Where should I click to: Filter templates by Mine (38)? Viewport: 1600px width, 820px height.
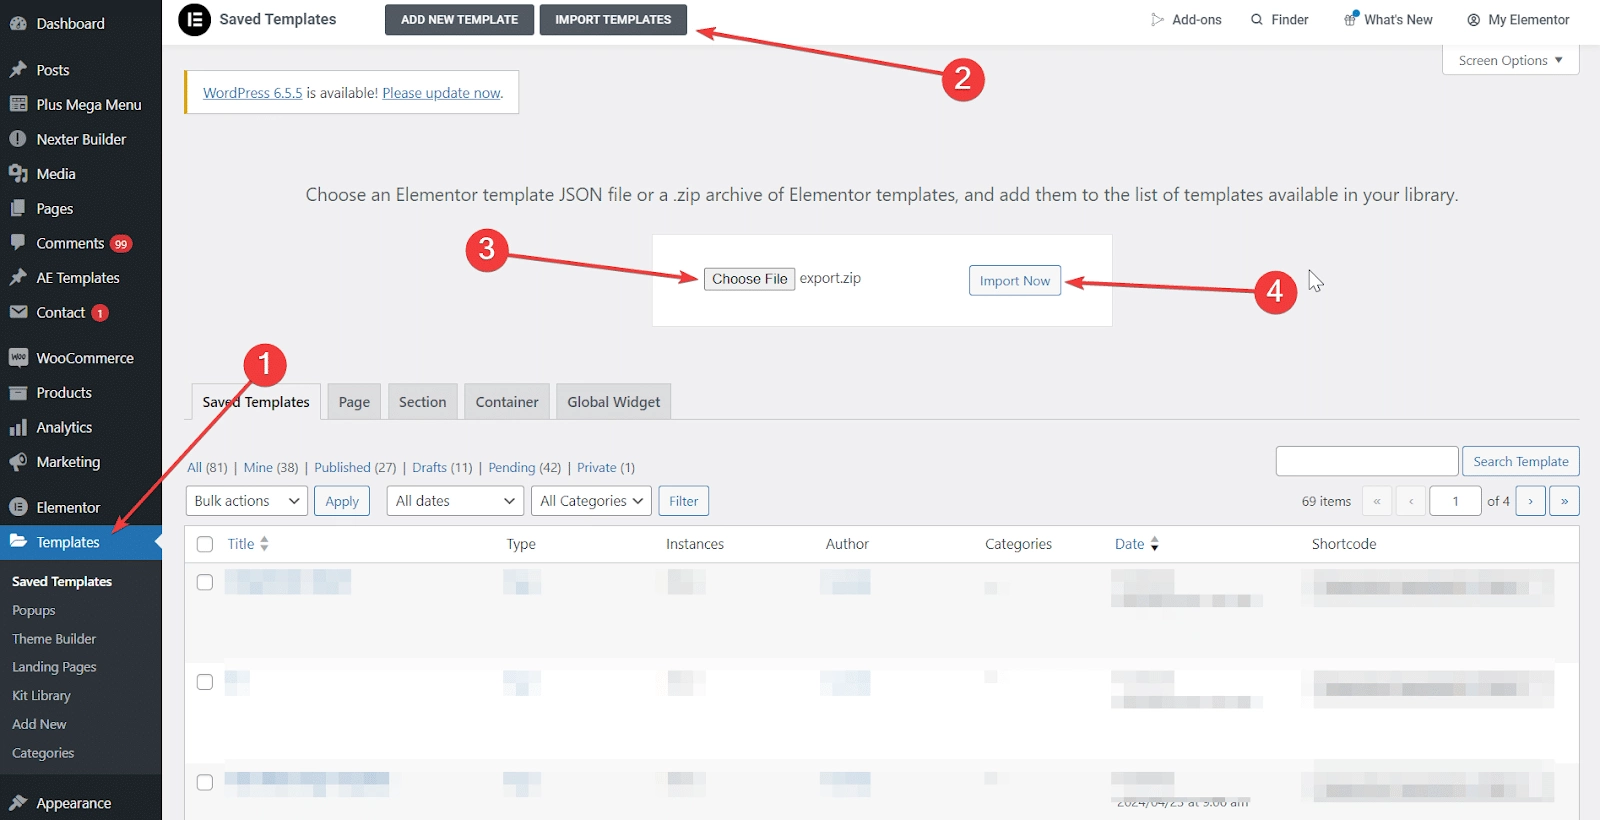[271, 467]
